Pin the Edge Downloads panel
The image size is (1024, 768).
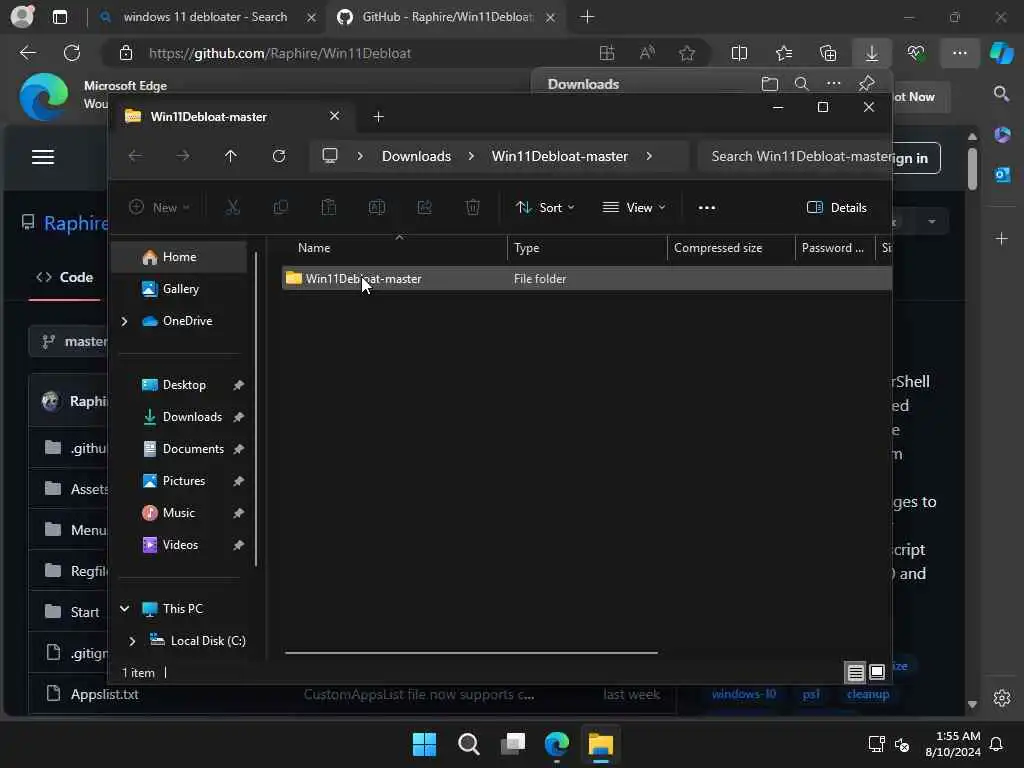tap(867, 84)
